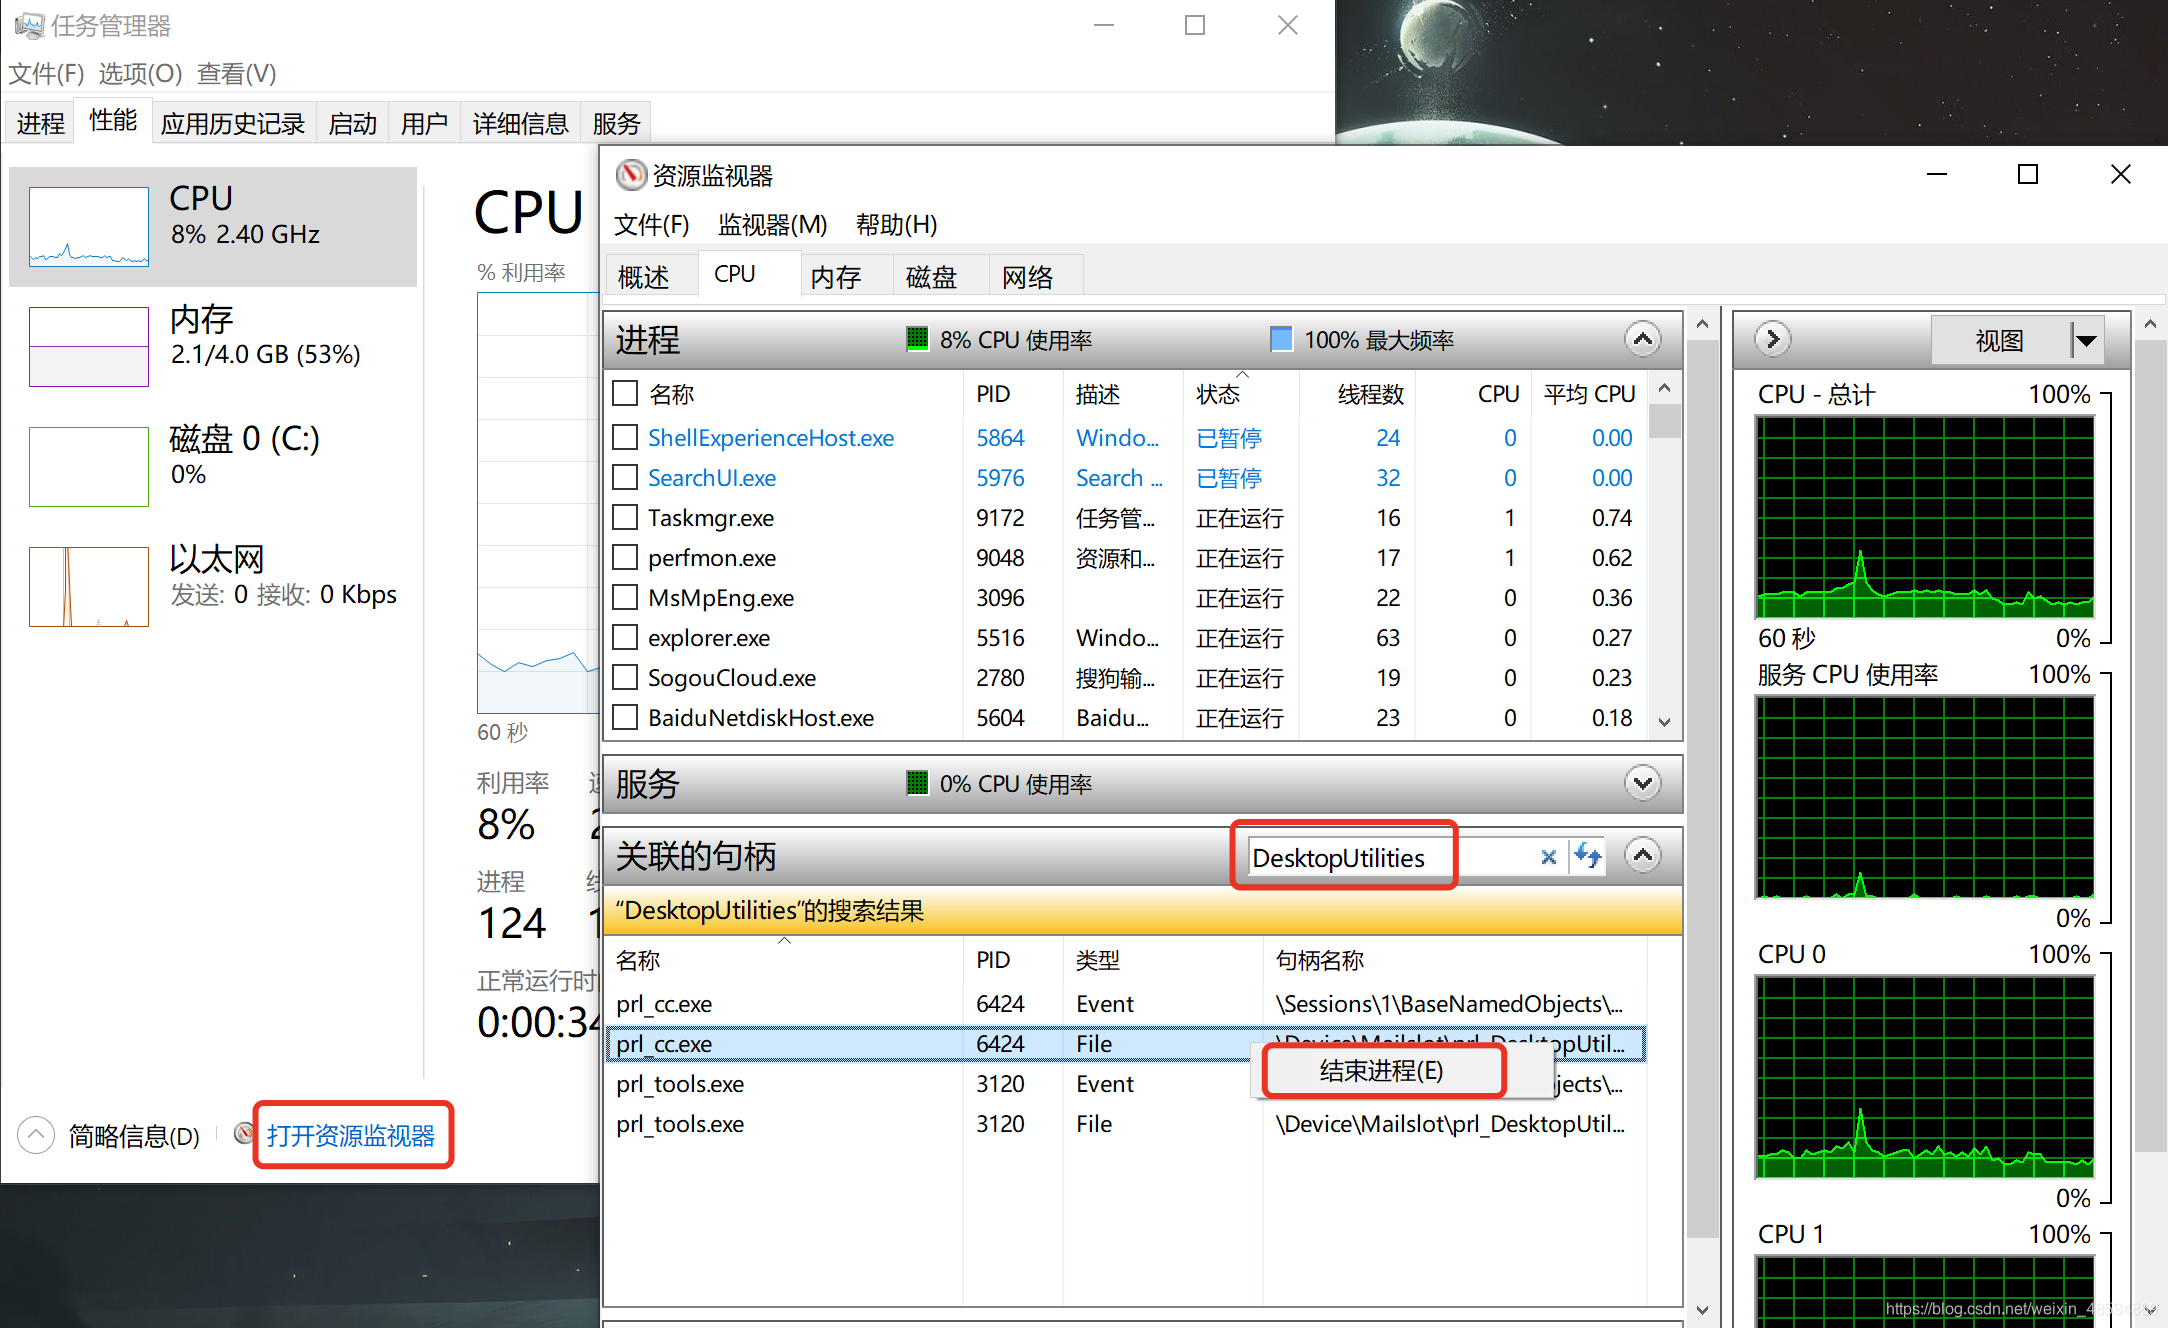Click the refresh handle search icon
Screen dimensions: 2168x1328
point(1587,856)
